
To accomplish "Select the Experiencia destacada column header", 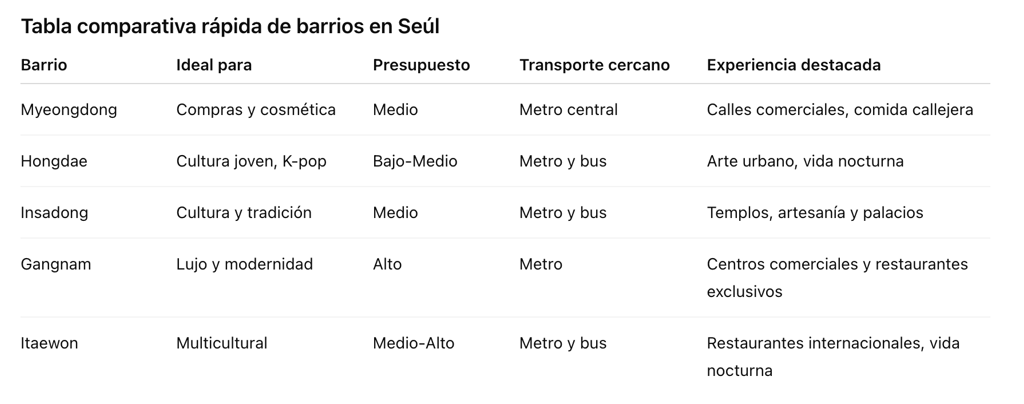I will [793, 65].
